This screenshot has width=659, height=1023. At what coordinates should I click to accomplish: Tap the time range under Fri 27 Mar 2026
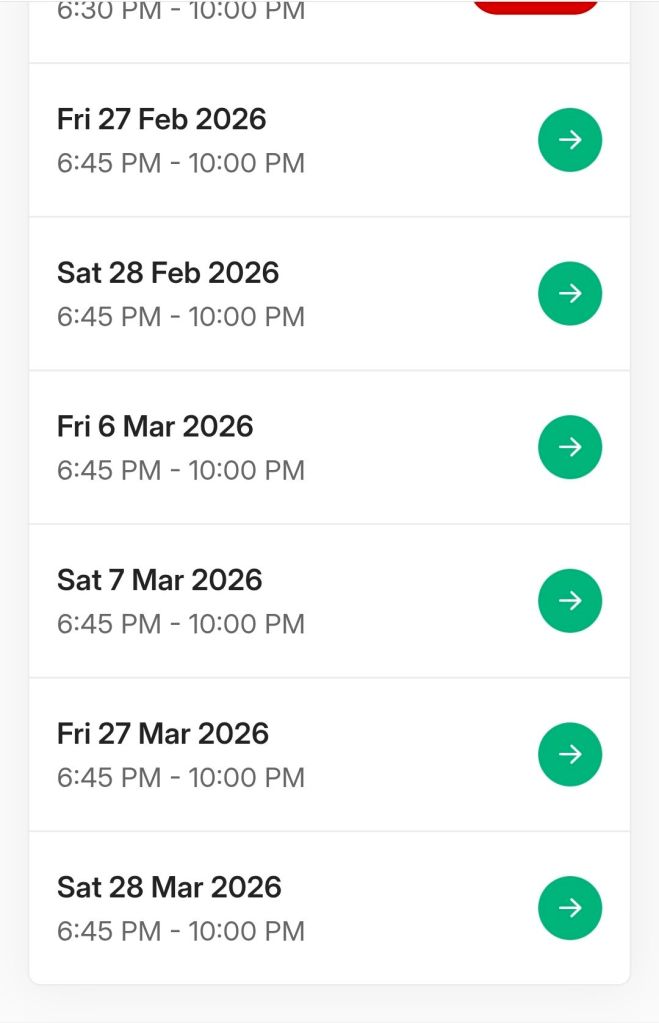click(181, 777)
